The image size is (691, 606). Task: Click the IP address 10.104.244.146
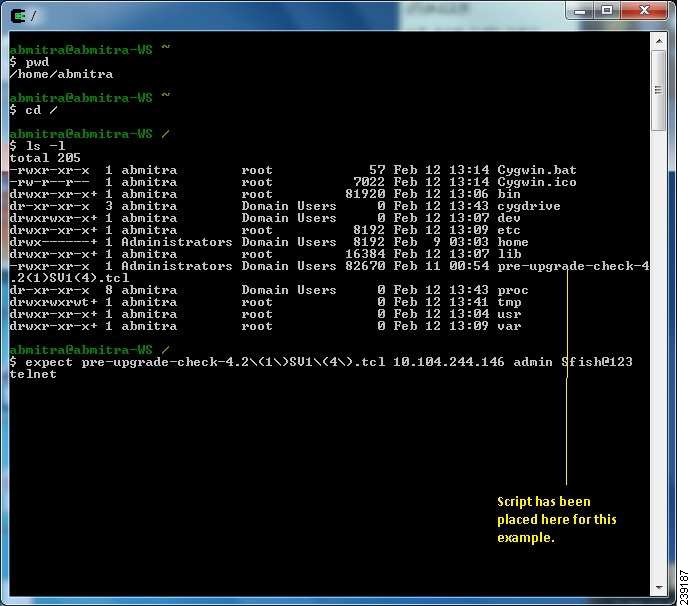point(449,362)
